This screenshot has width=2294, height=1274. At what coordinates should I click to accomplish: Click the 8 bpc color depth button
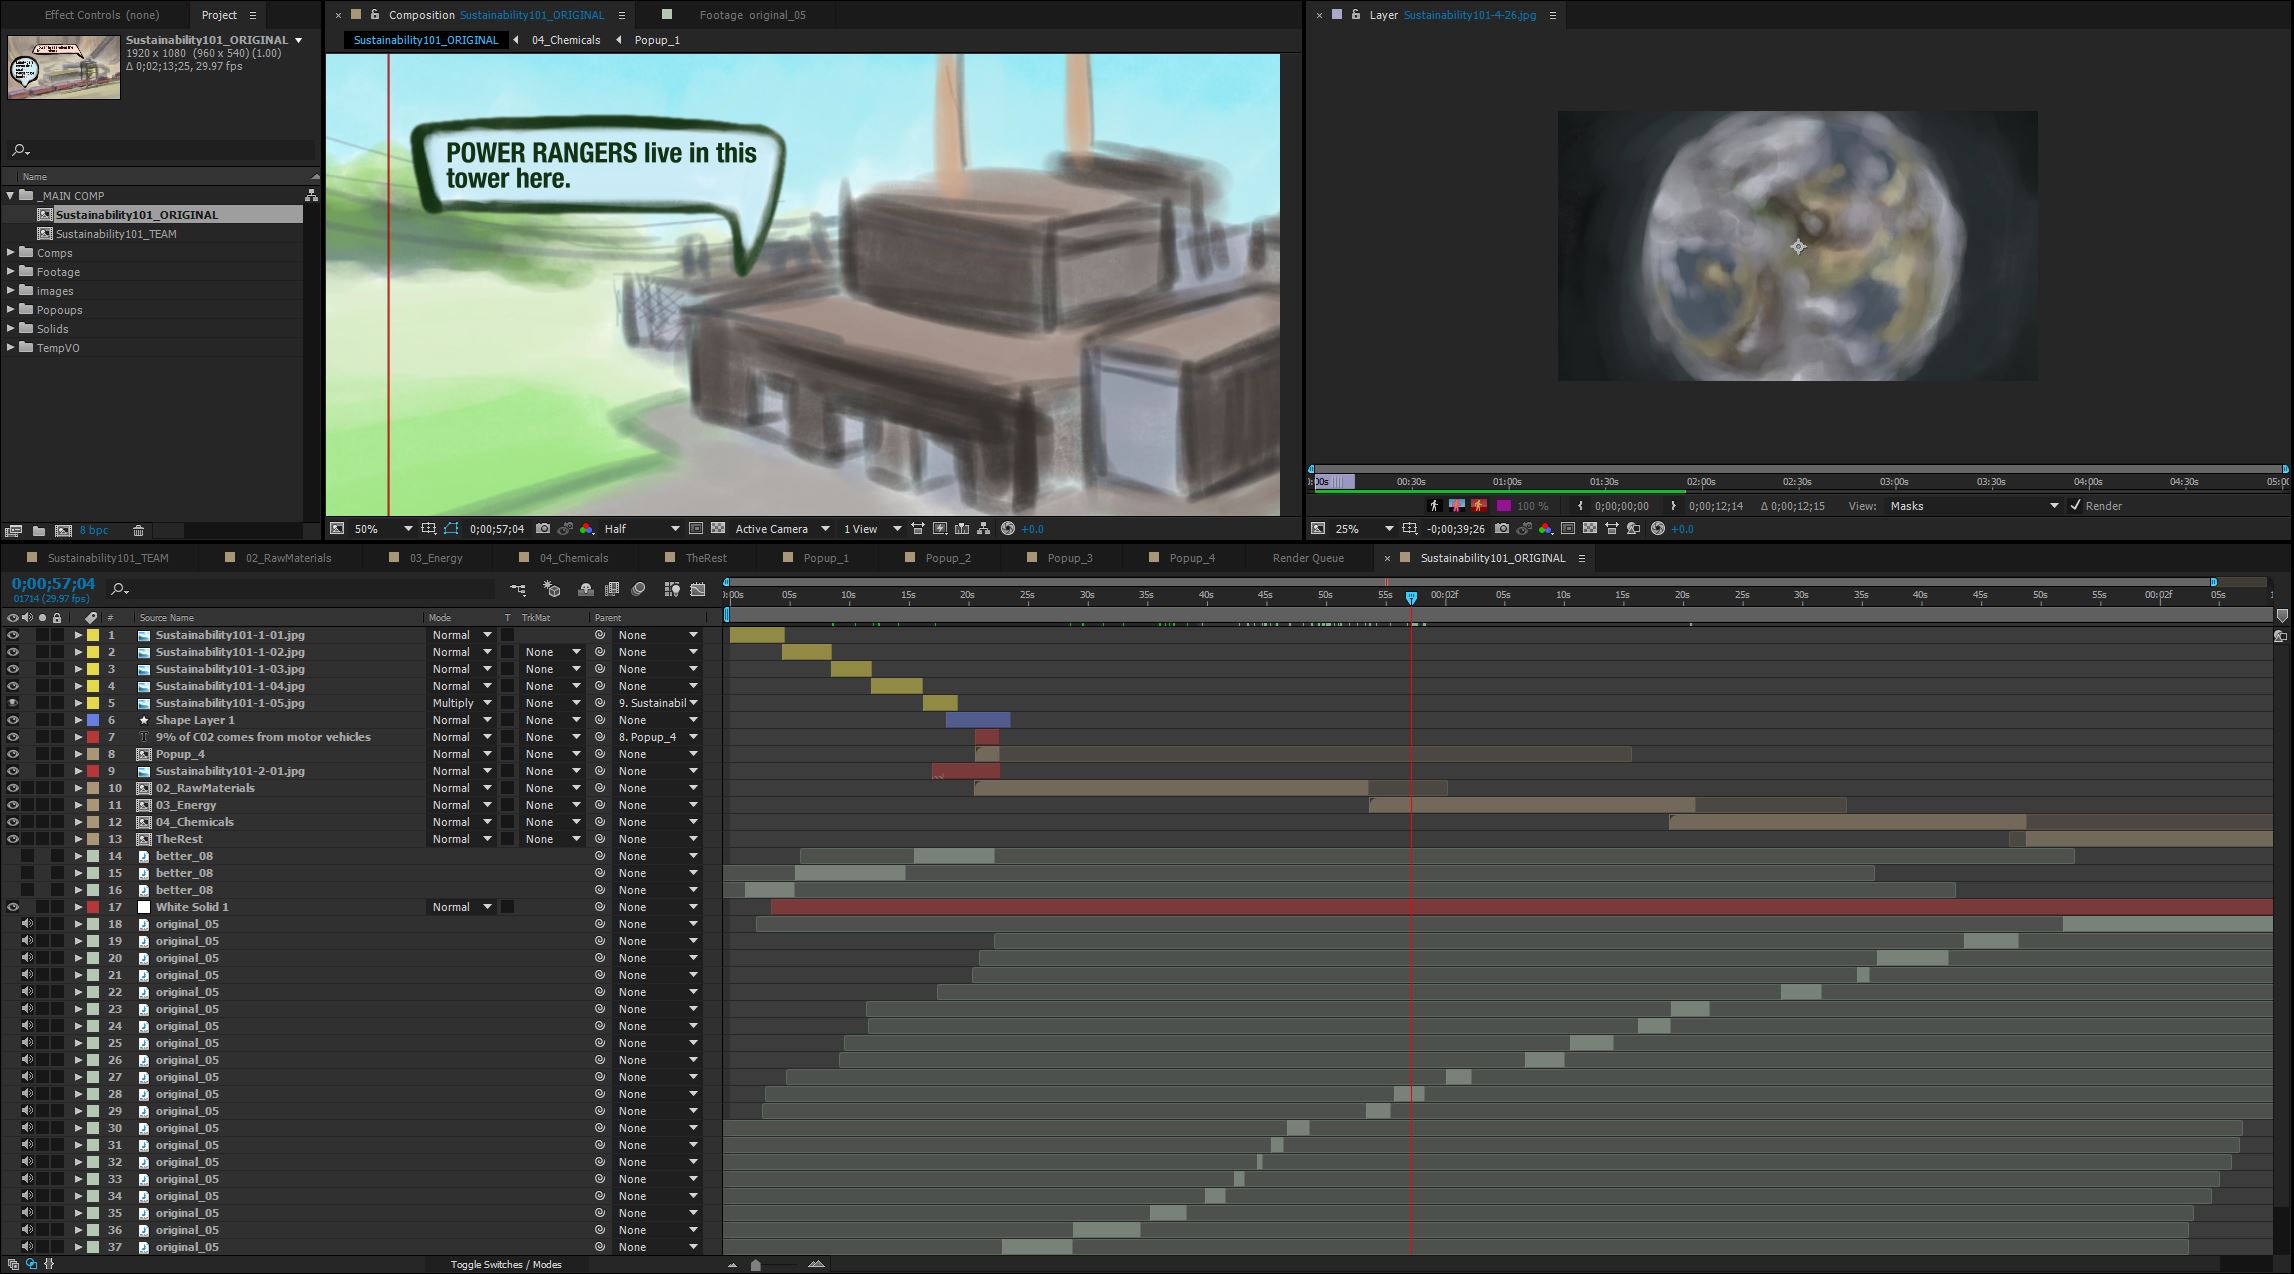coord(94,531)
